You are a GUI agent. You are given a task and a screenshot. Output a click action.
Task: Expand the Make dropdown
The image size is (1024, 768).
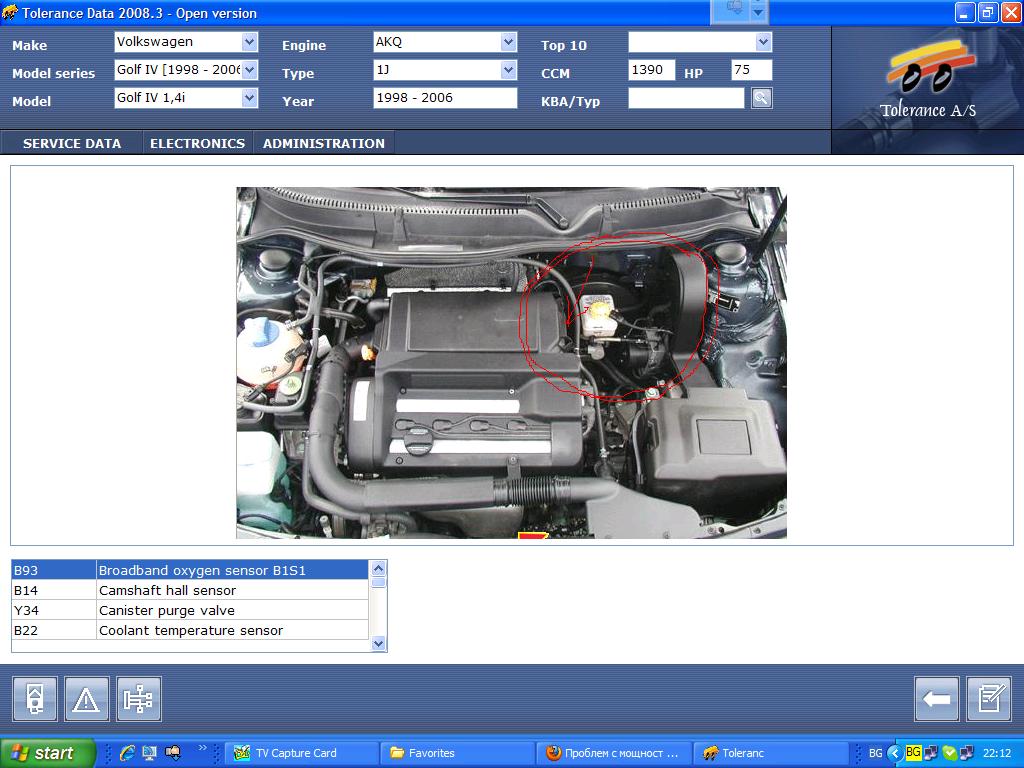pos(250,42)
